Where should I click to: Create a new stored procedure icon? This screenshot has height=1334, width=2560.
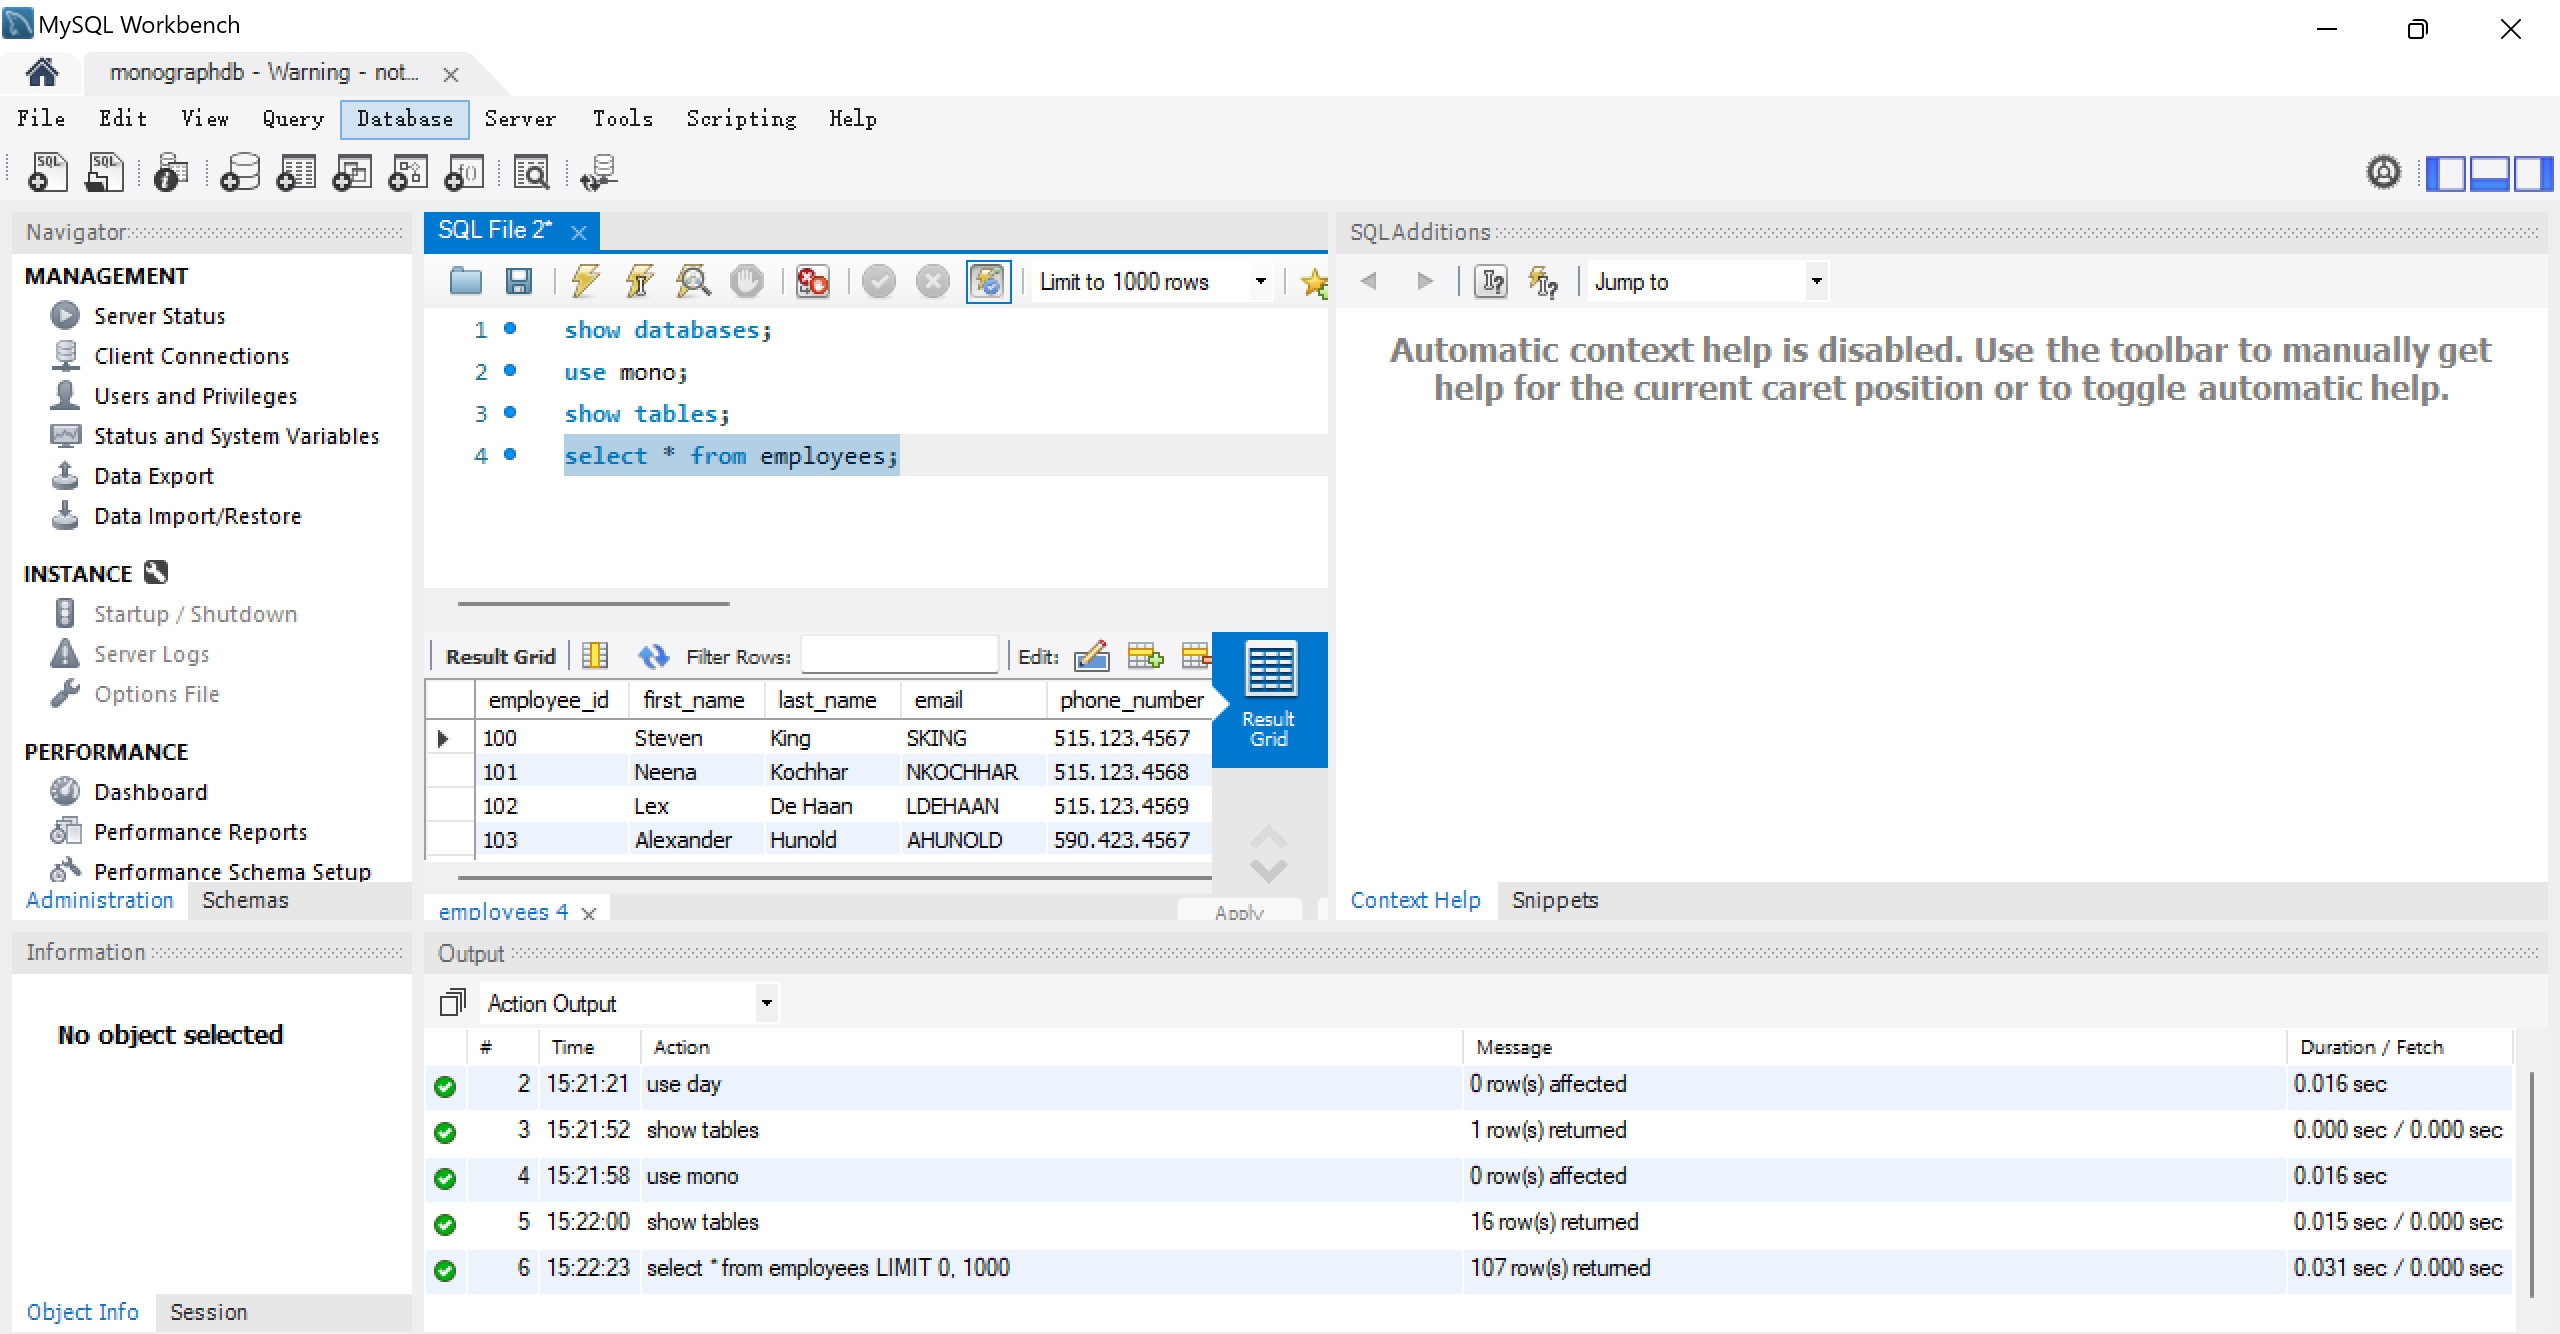click(408, 173)
